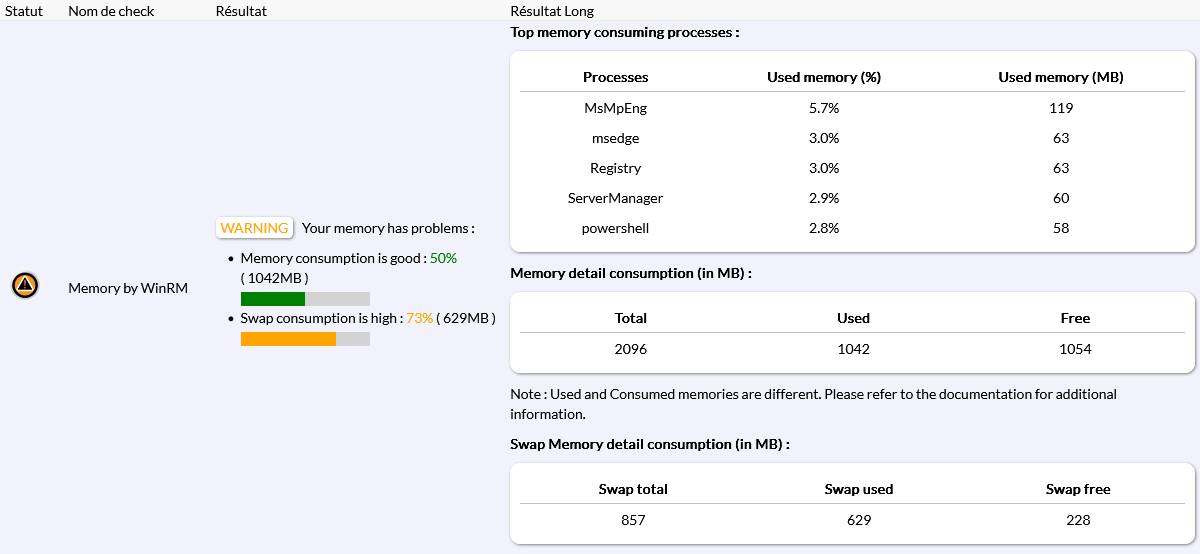Click the Processes table header
Screen dimensions: 1200x554
click(x=615, y=77)
